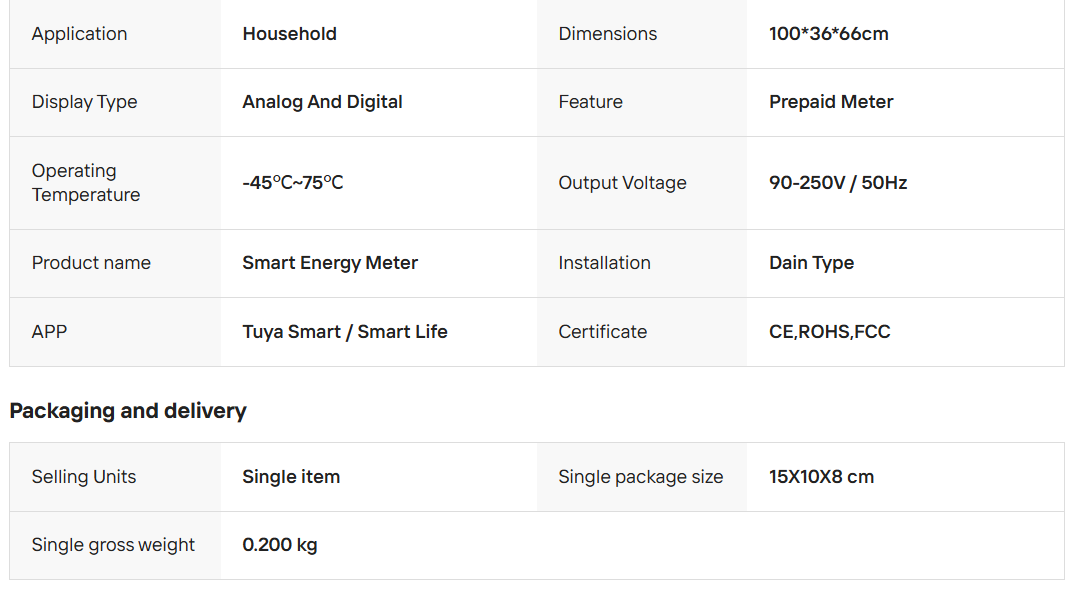Select the "Certificate" label cell
1077x597 pixels.
[x=602, y=332]
